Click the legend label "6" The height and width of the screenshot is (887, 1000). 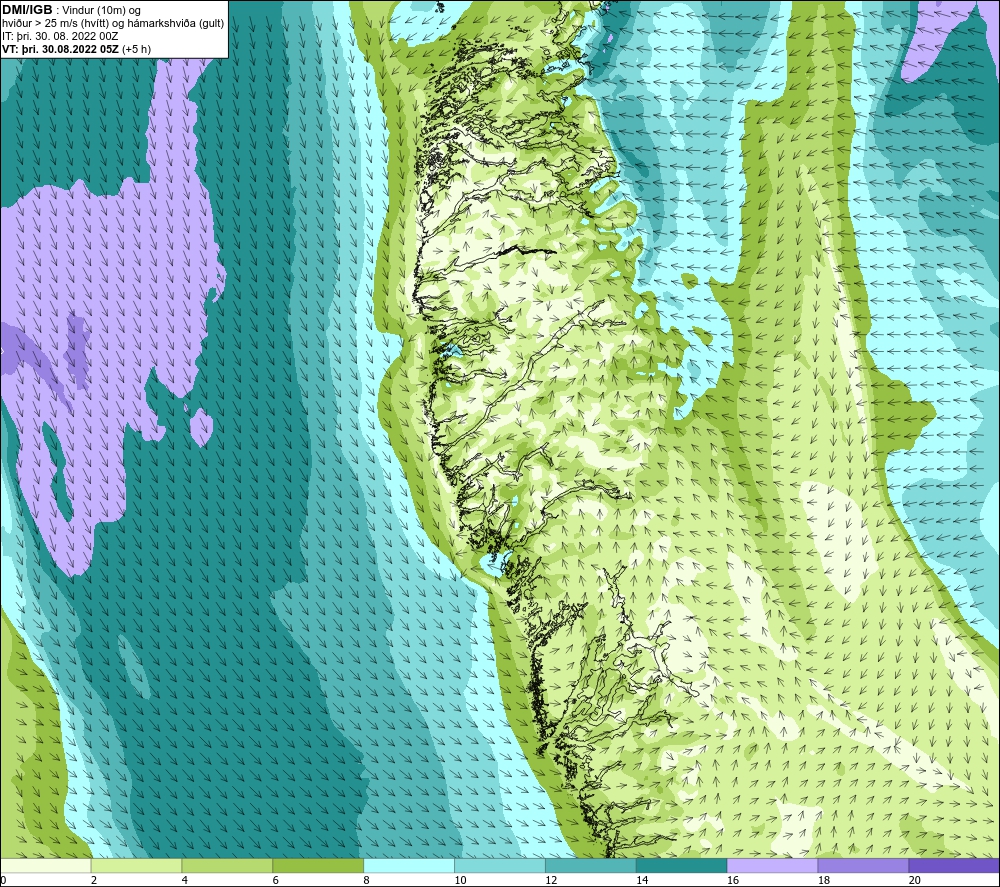click(x=276, y=880)
